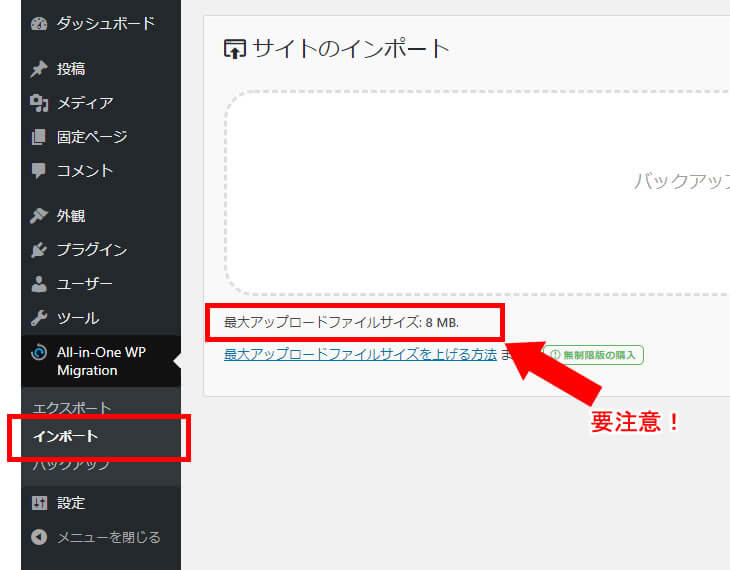The width and height of the screenshot is (730, 570).
Task: Open the エクスポート submenu item
Action: (x=72, y=408)
